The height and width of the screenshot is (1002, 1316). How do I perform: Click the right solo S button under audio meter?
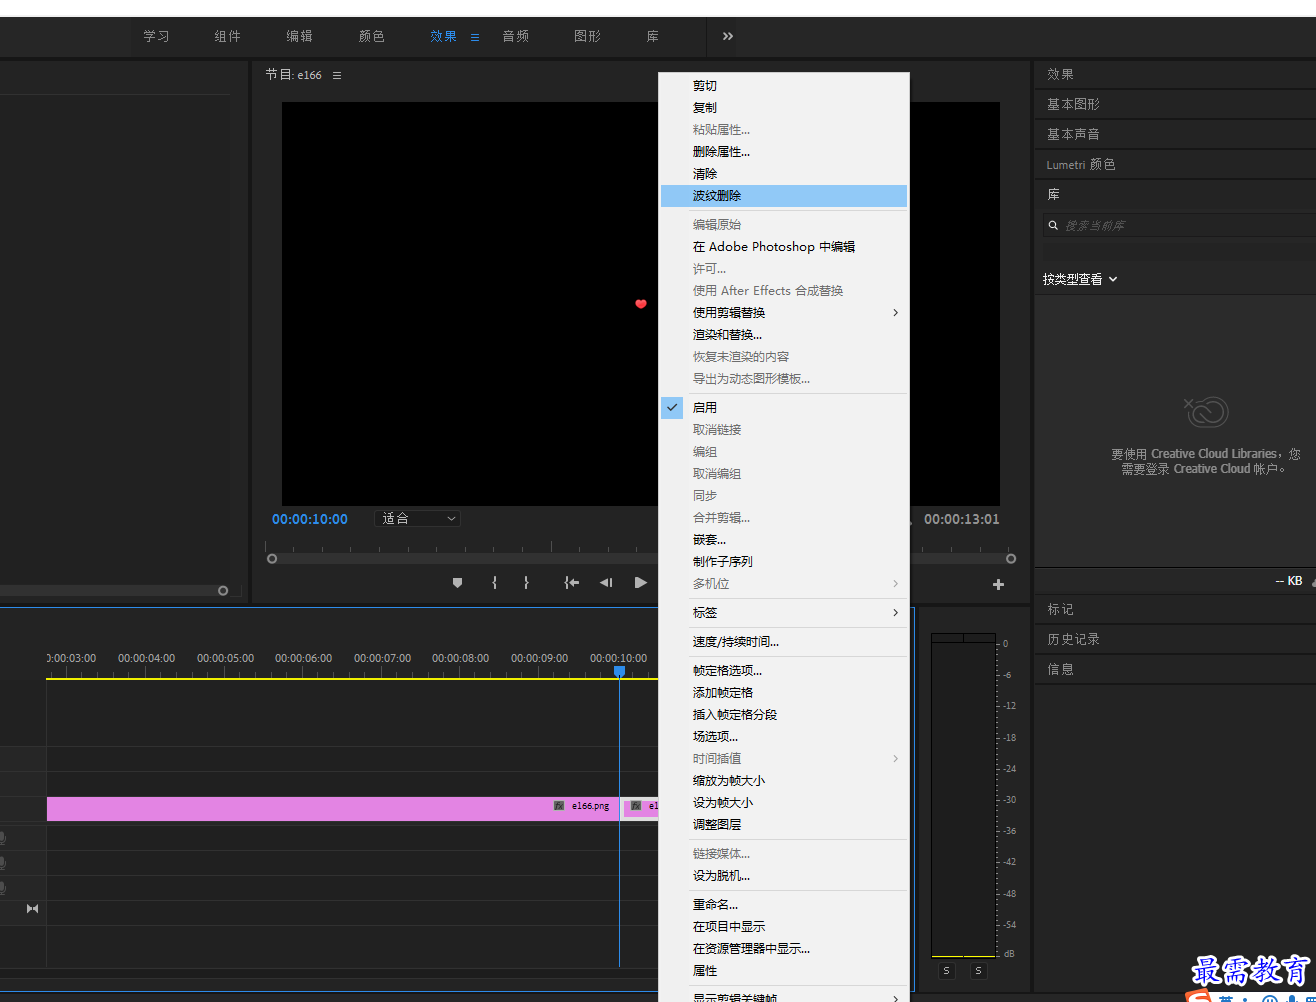pyautogui.click(x=978, y=971)
